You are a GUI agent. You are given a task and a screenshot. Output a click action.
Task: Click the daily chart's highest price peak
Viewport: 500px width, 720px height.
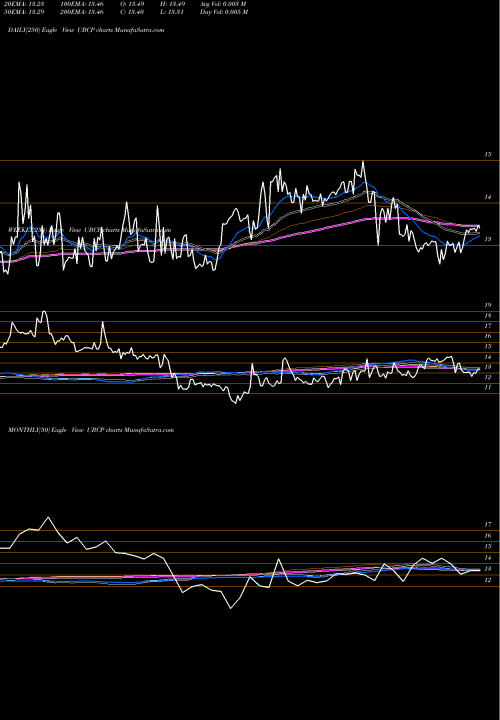[363, 162]
